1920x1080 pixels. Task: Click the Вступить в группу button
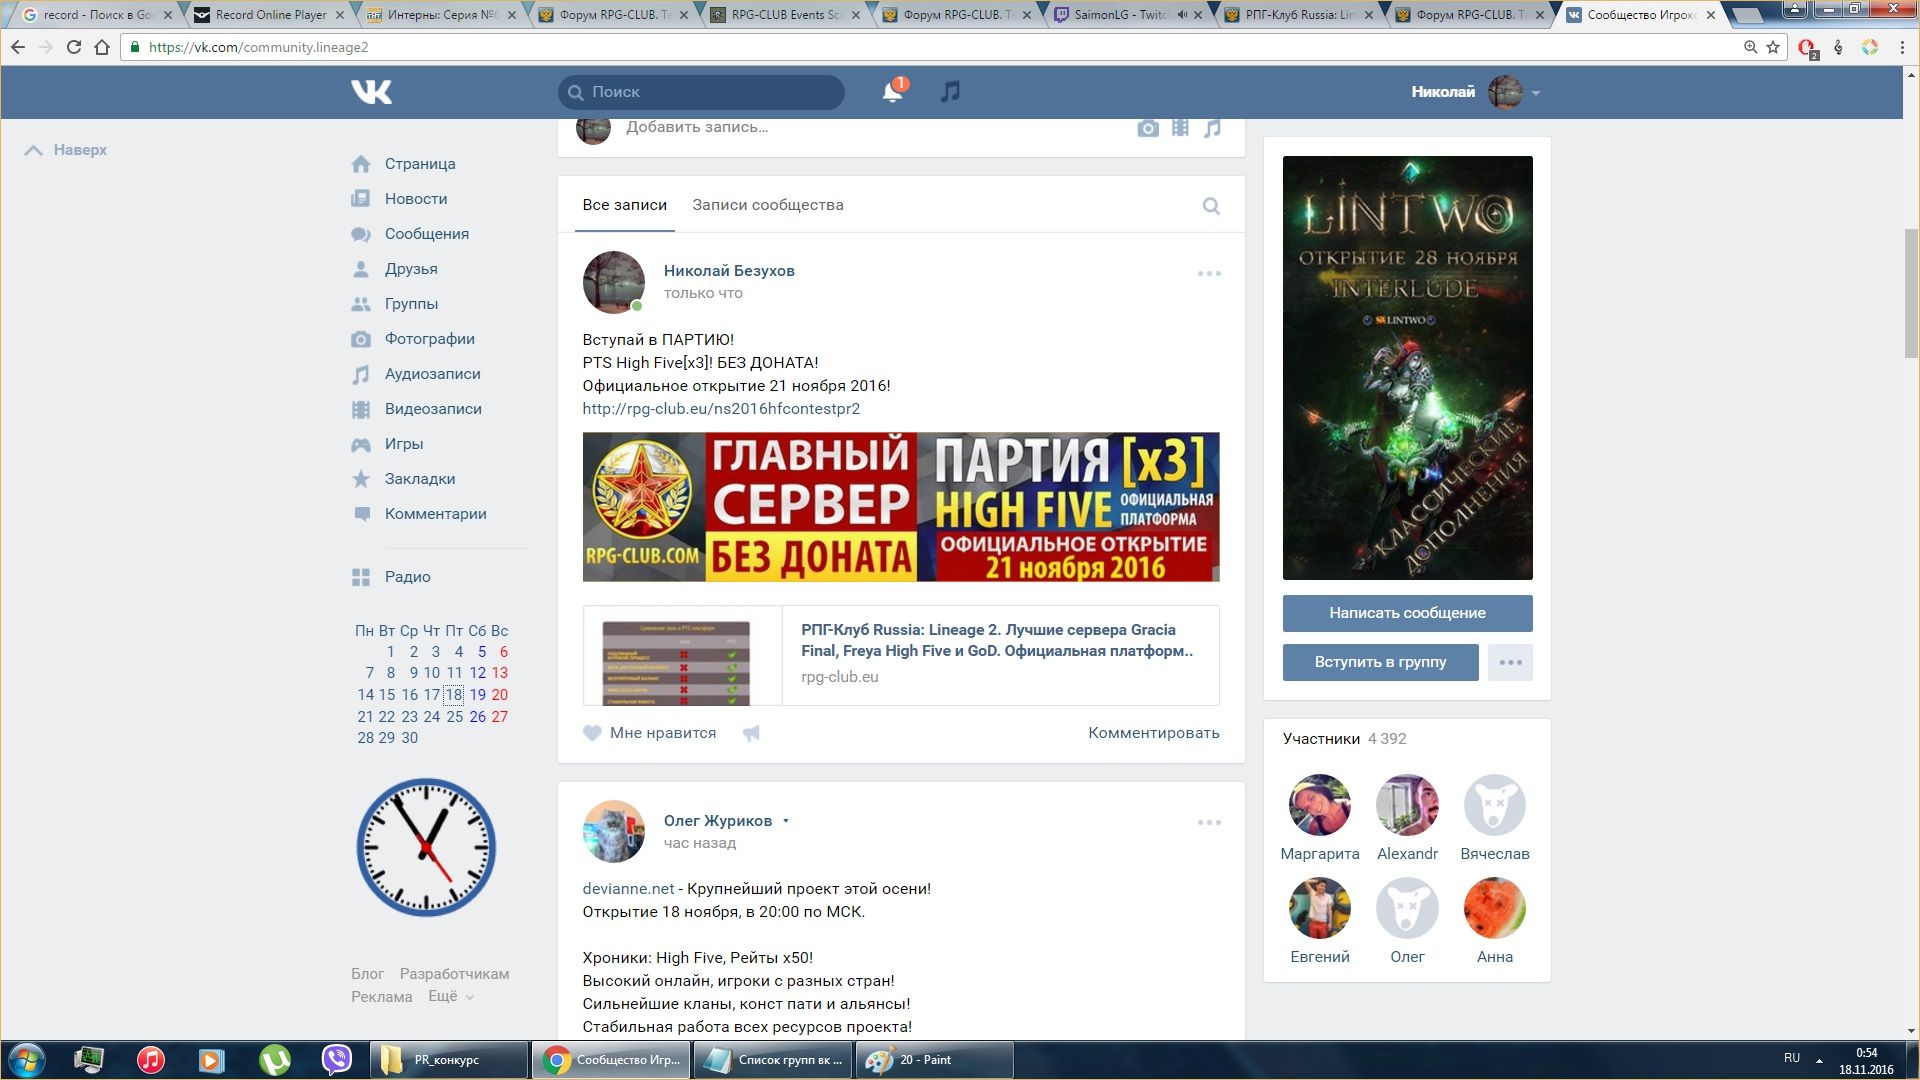click(x=1380, y=662)
